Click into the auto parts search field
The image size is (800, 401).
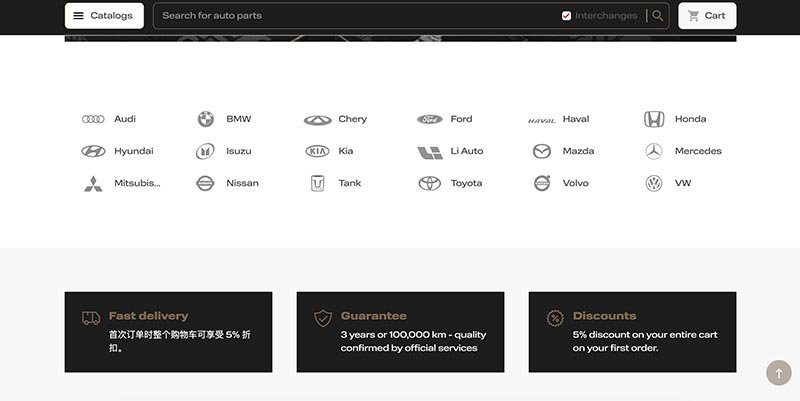pos(357,16)
